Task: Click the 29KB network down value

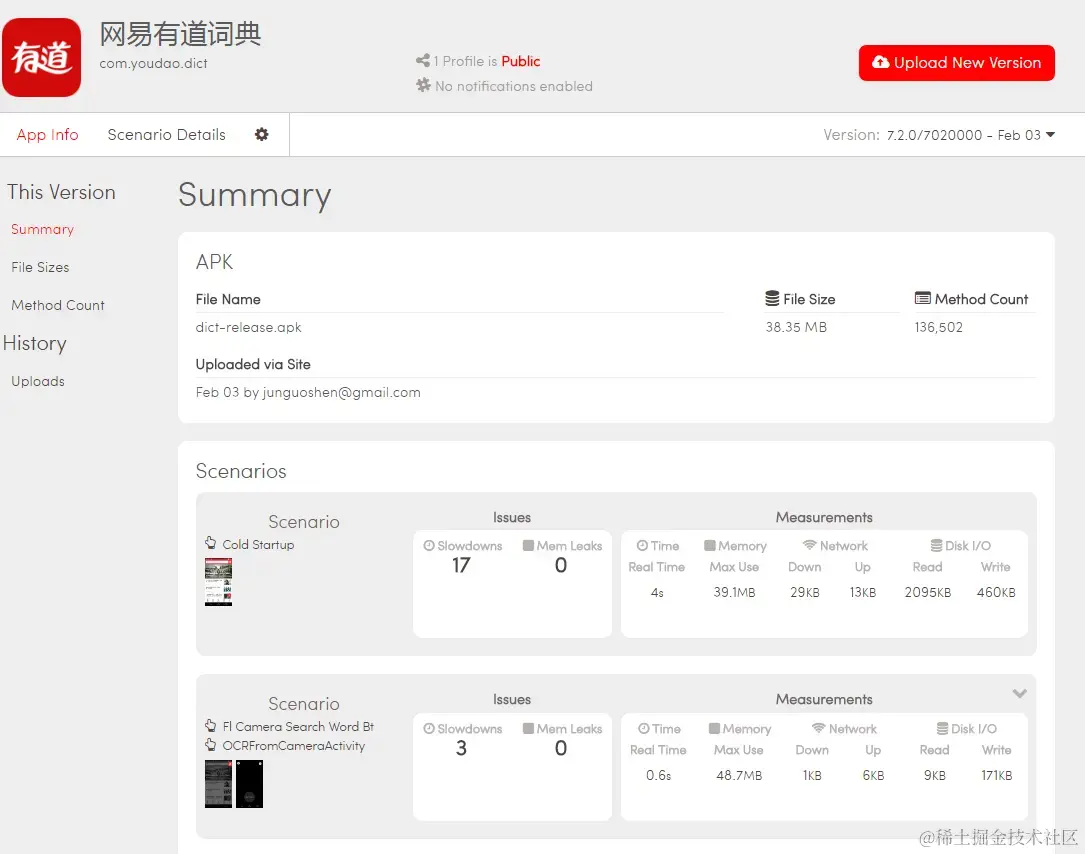Action: pos(805,592)
